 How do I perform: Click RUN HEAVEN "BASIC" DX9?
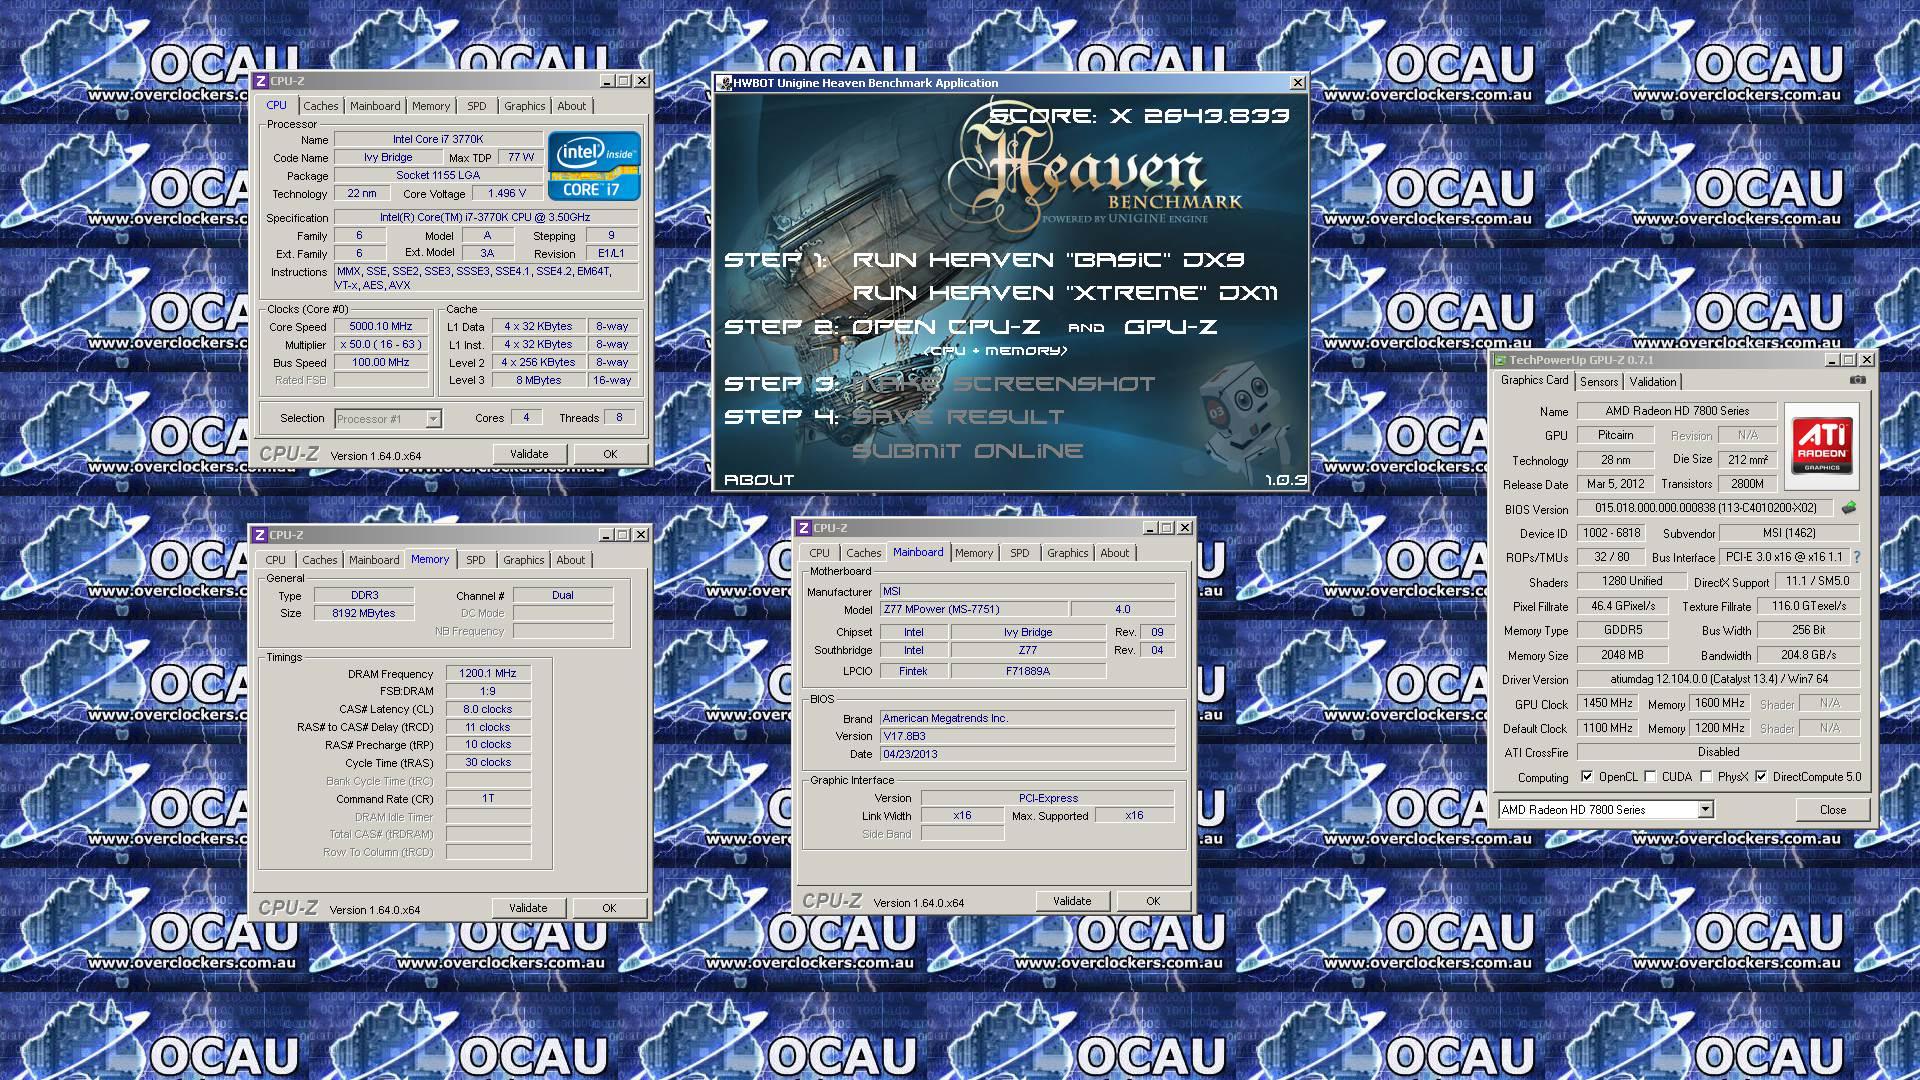click(x=1048, y=260)
